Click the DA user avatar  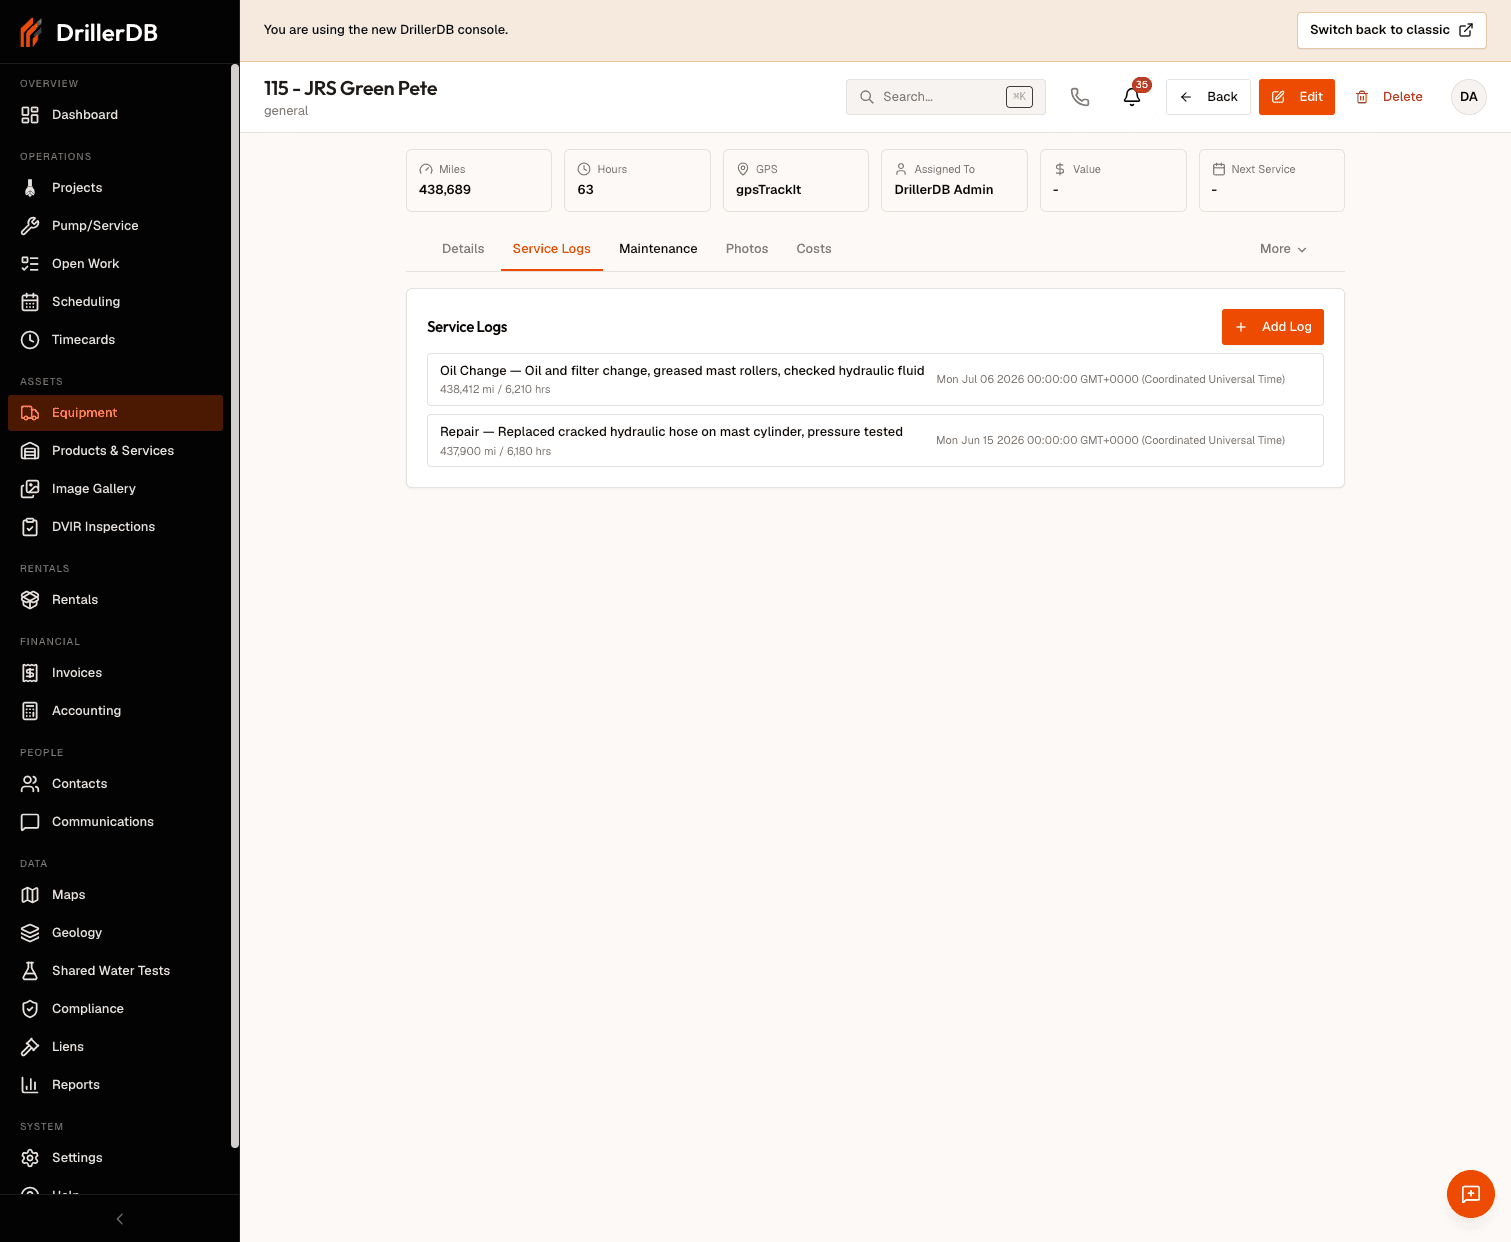(1468, 97)
